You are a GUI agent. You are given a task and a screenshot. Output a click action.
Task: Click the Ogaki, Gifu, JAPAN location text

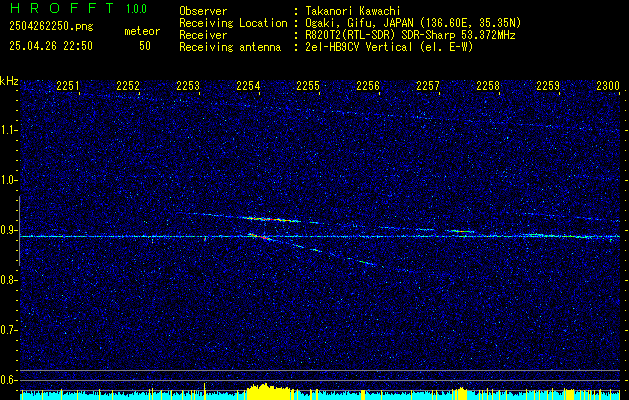pos(413,23)
